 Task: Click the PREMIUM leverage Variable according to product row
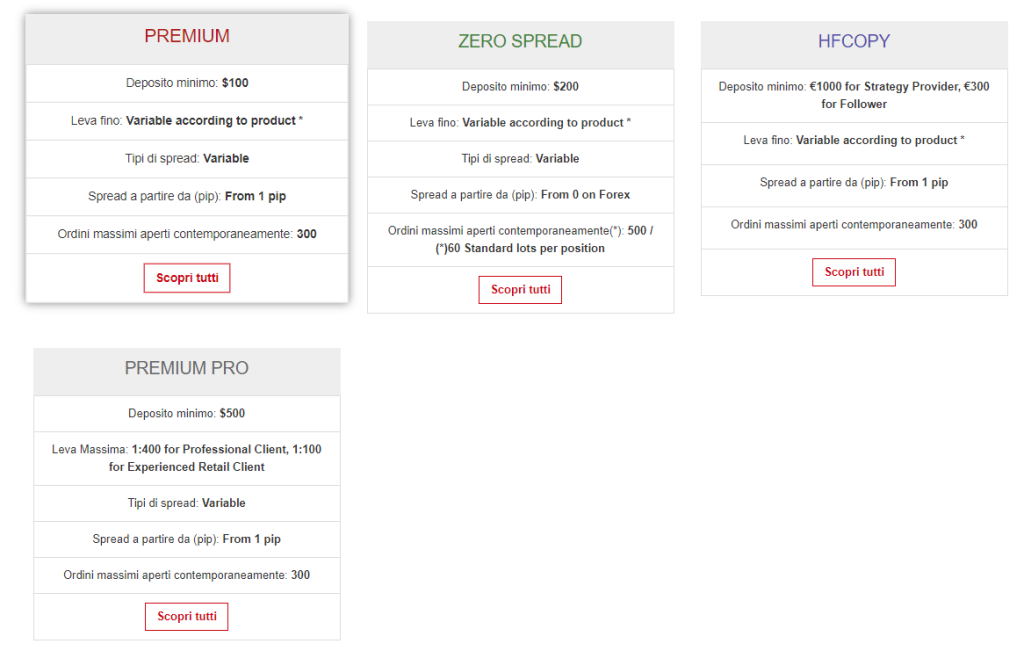coord(187,121)
